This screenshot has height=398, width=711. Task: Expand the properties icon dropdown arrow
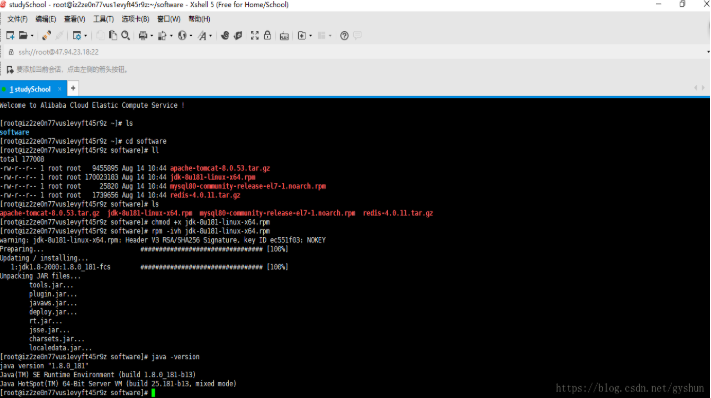(86, 36)
